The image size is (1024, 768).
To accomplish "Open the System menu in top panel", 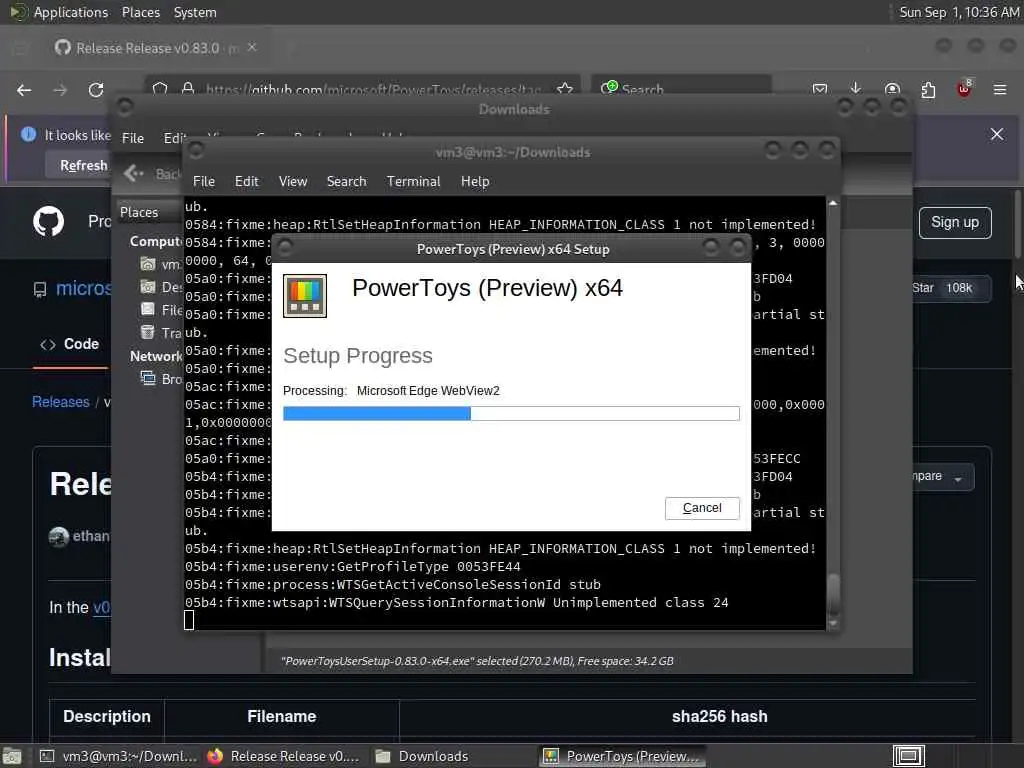I will point(195,12).
